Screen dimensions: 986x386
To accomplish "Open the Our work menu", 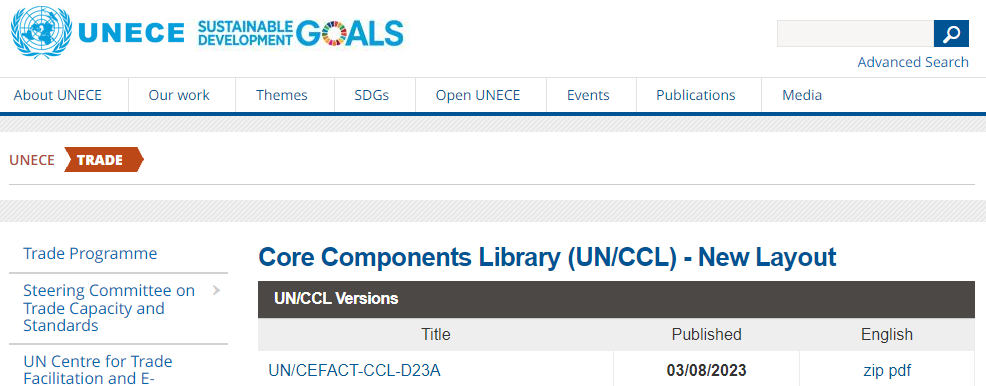I will tap(179, 95).
